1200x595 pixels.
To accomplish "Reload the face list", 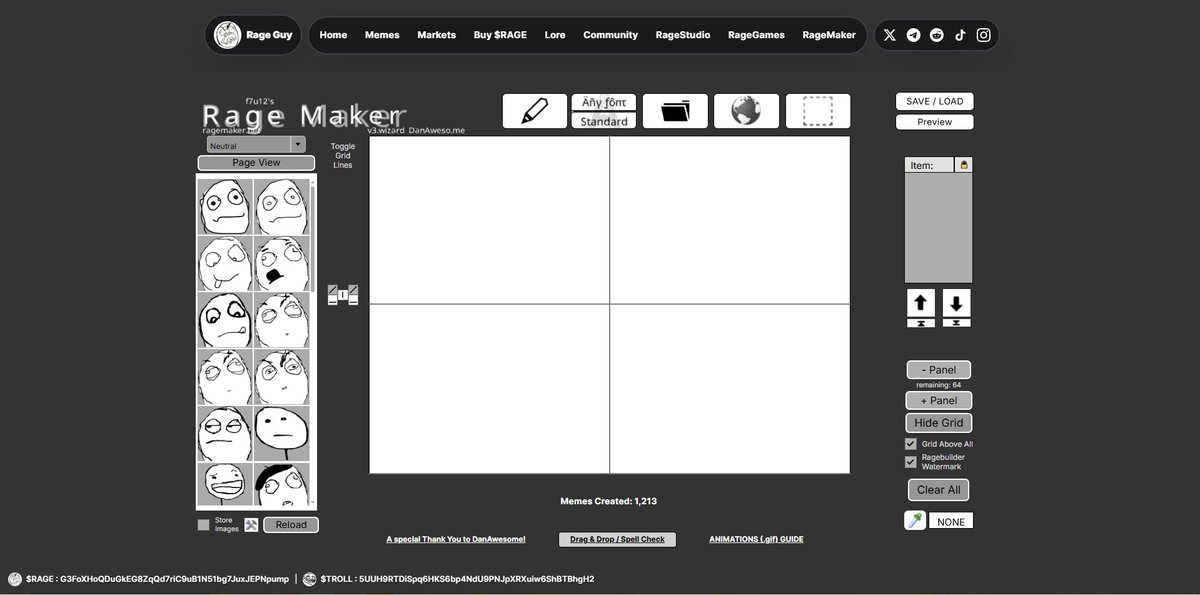I will pos(291,525).
